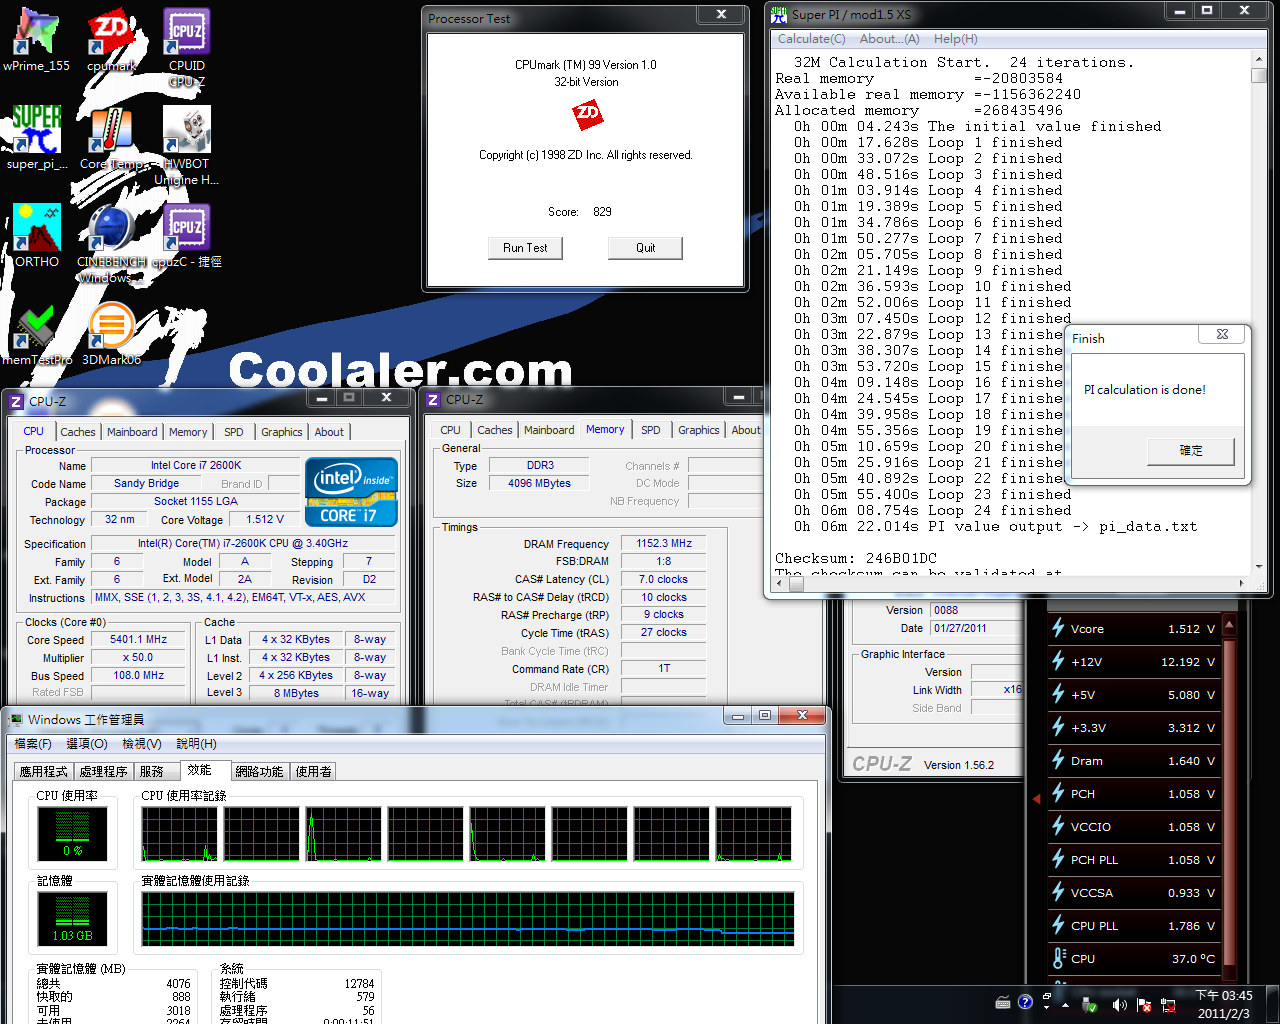The height and width of the screenshot is (1024, 1280).
Task: Click the taskbar clock showing 03:45
Action: 1224,1004
